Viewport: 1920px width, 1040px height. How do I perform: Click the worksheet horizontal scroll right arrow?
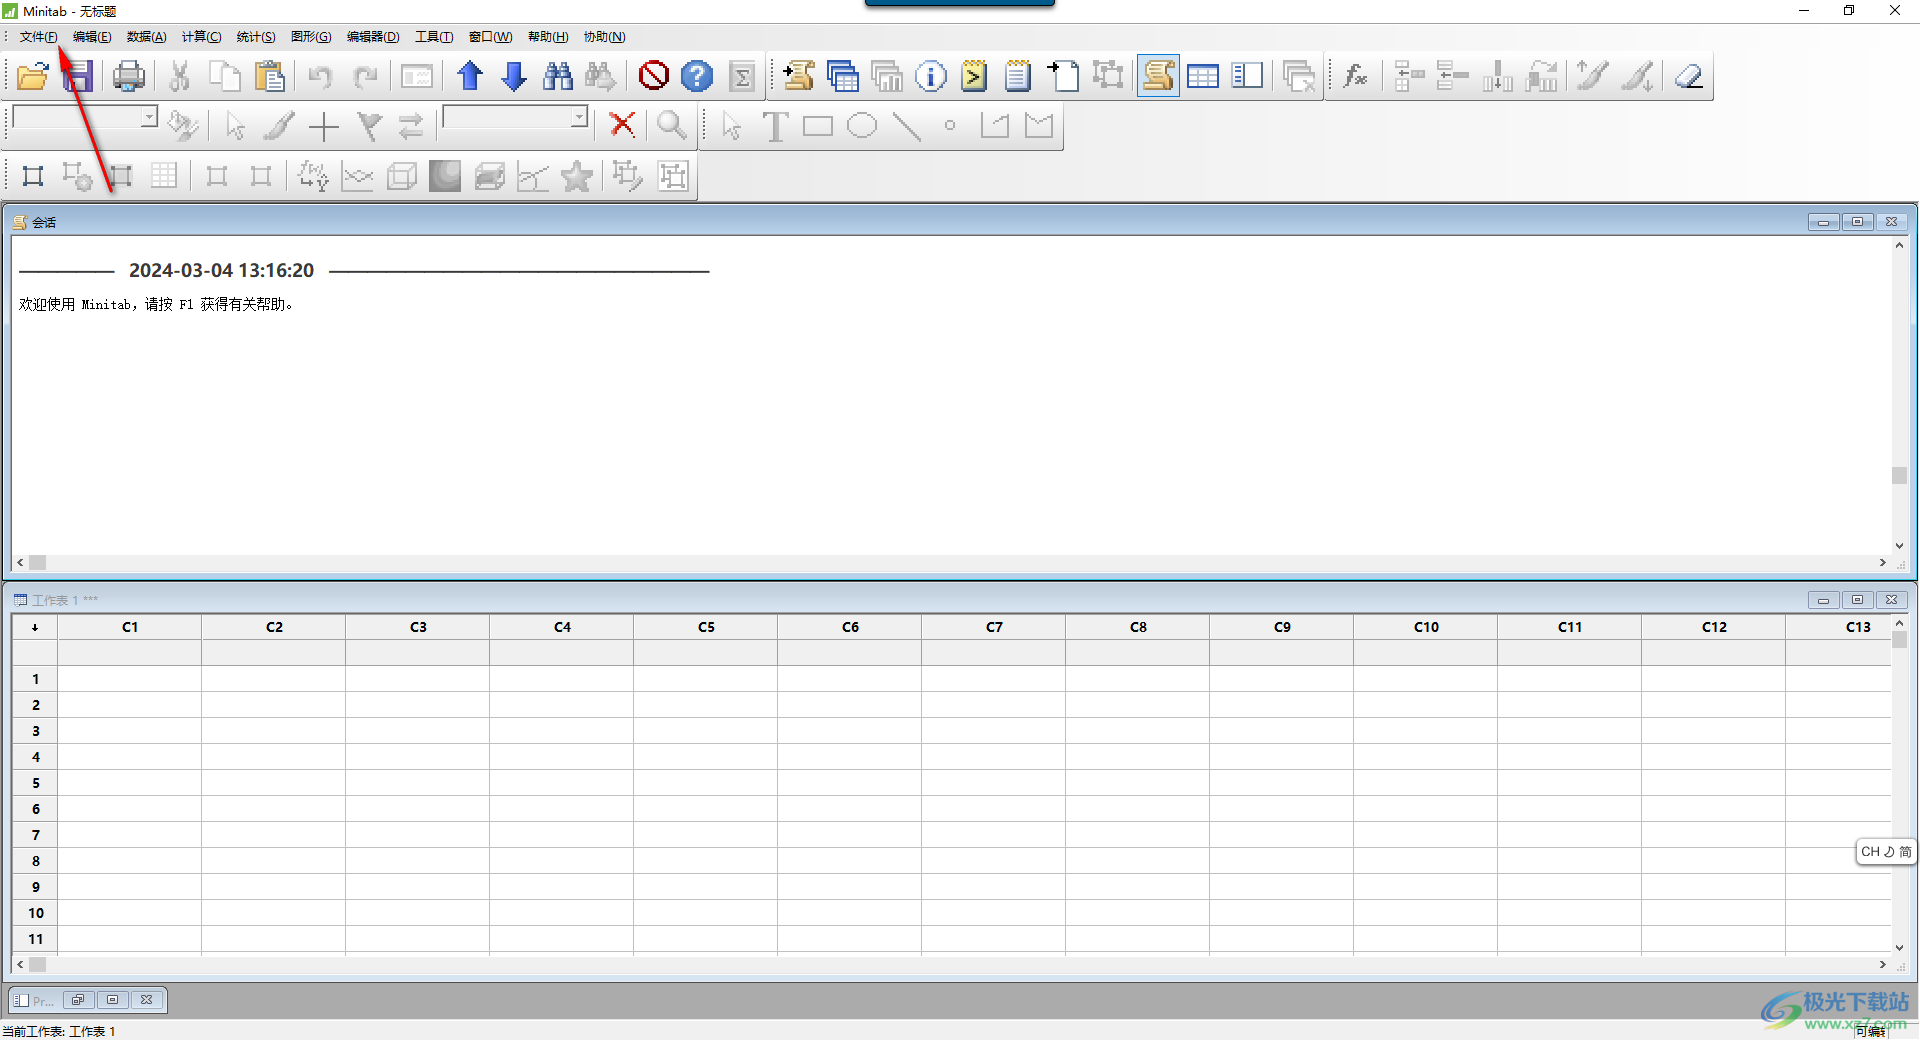(1882, 965)
